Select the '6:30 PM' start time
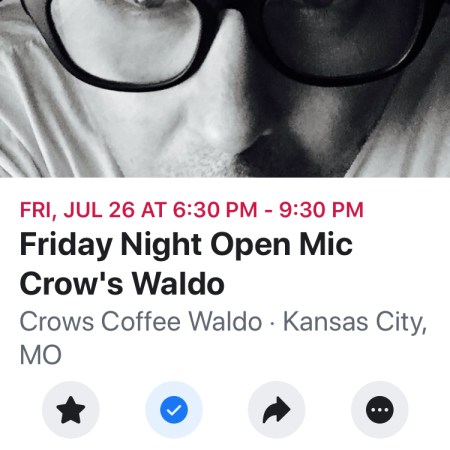450x450 pixels. pyautogui.click(x=215, y=210)
